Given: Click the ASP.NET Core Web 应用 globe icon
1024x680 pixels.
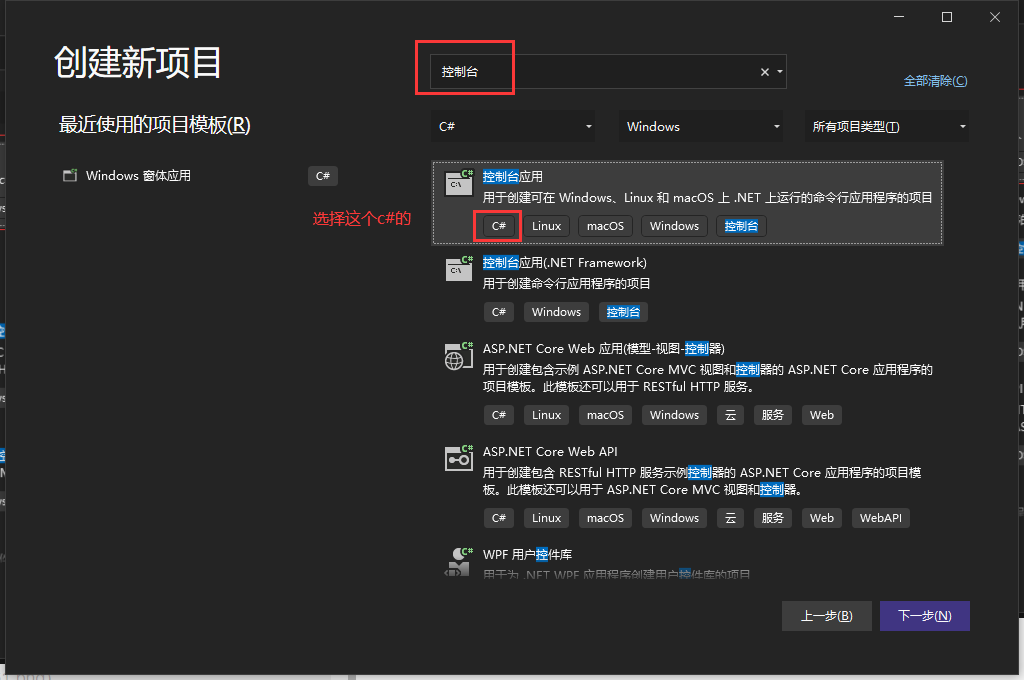Looking at the screenshot, I should [458, 355].
